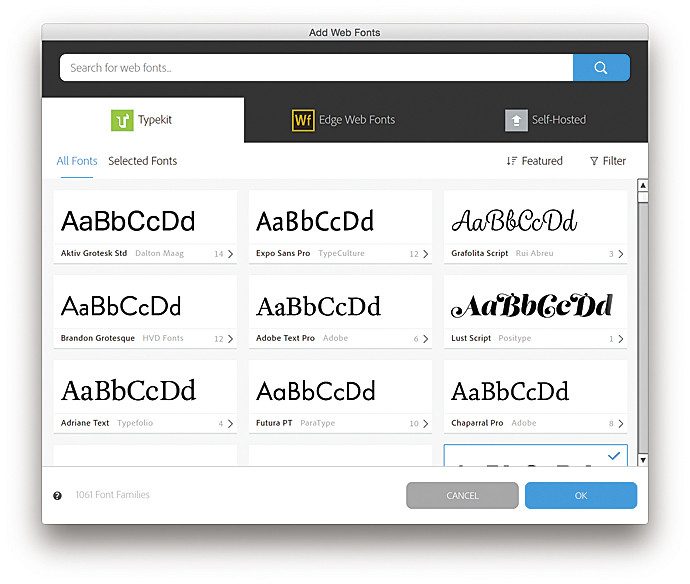Select the Aktiv Grotesk Std font preview
Screen dimensions: 690x584
(145, 218)
